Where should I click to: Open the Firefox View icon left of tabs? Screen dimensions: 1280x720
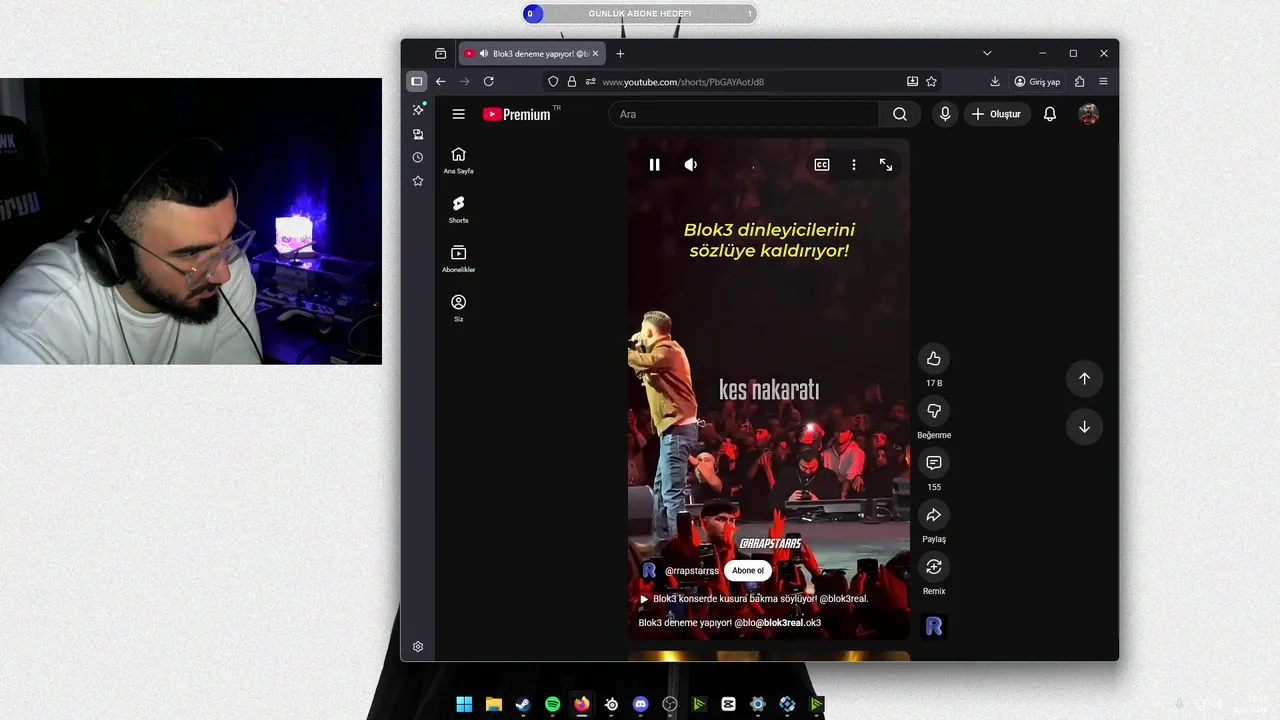[x=440, y=53]
